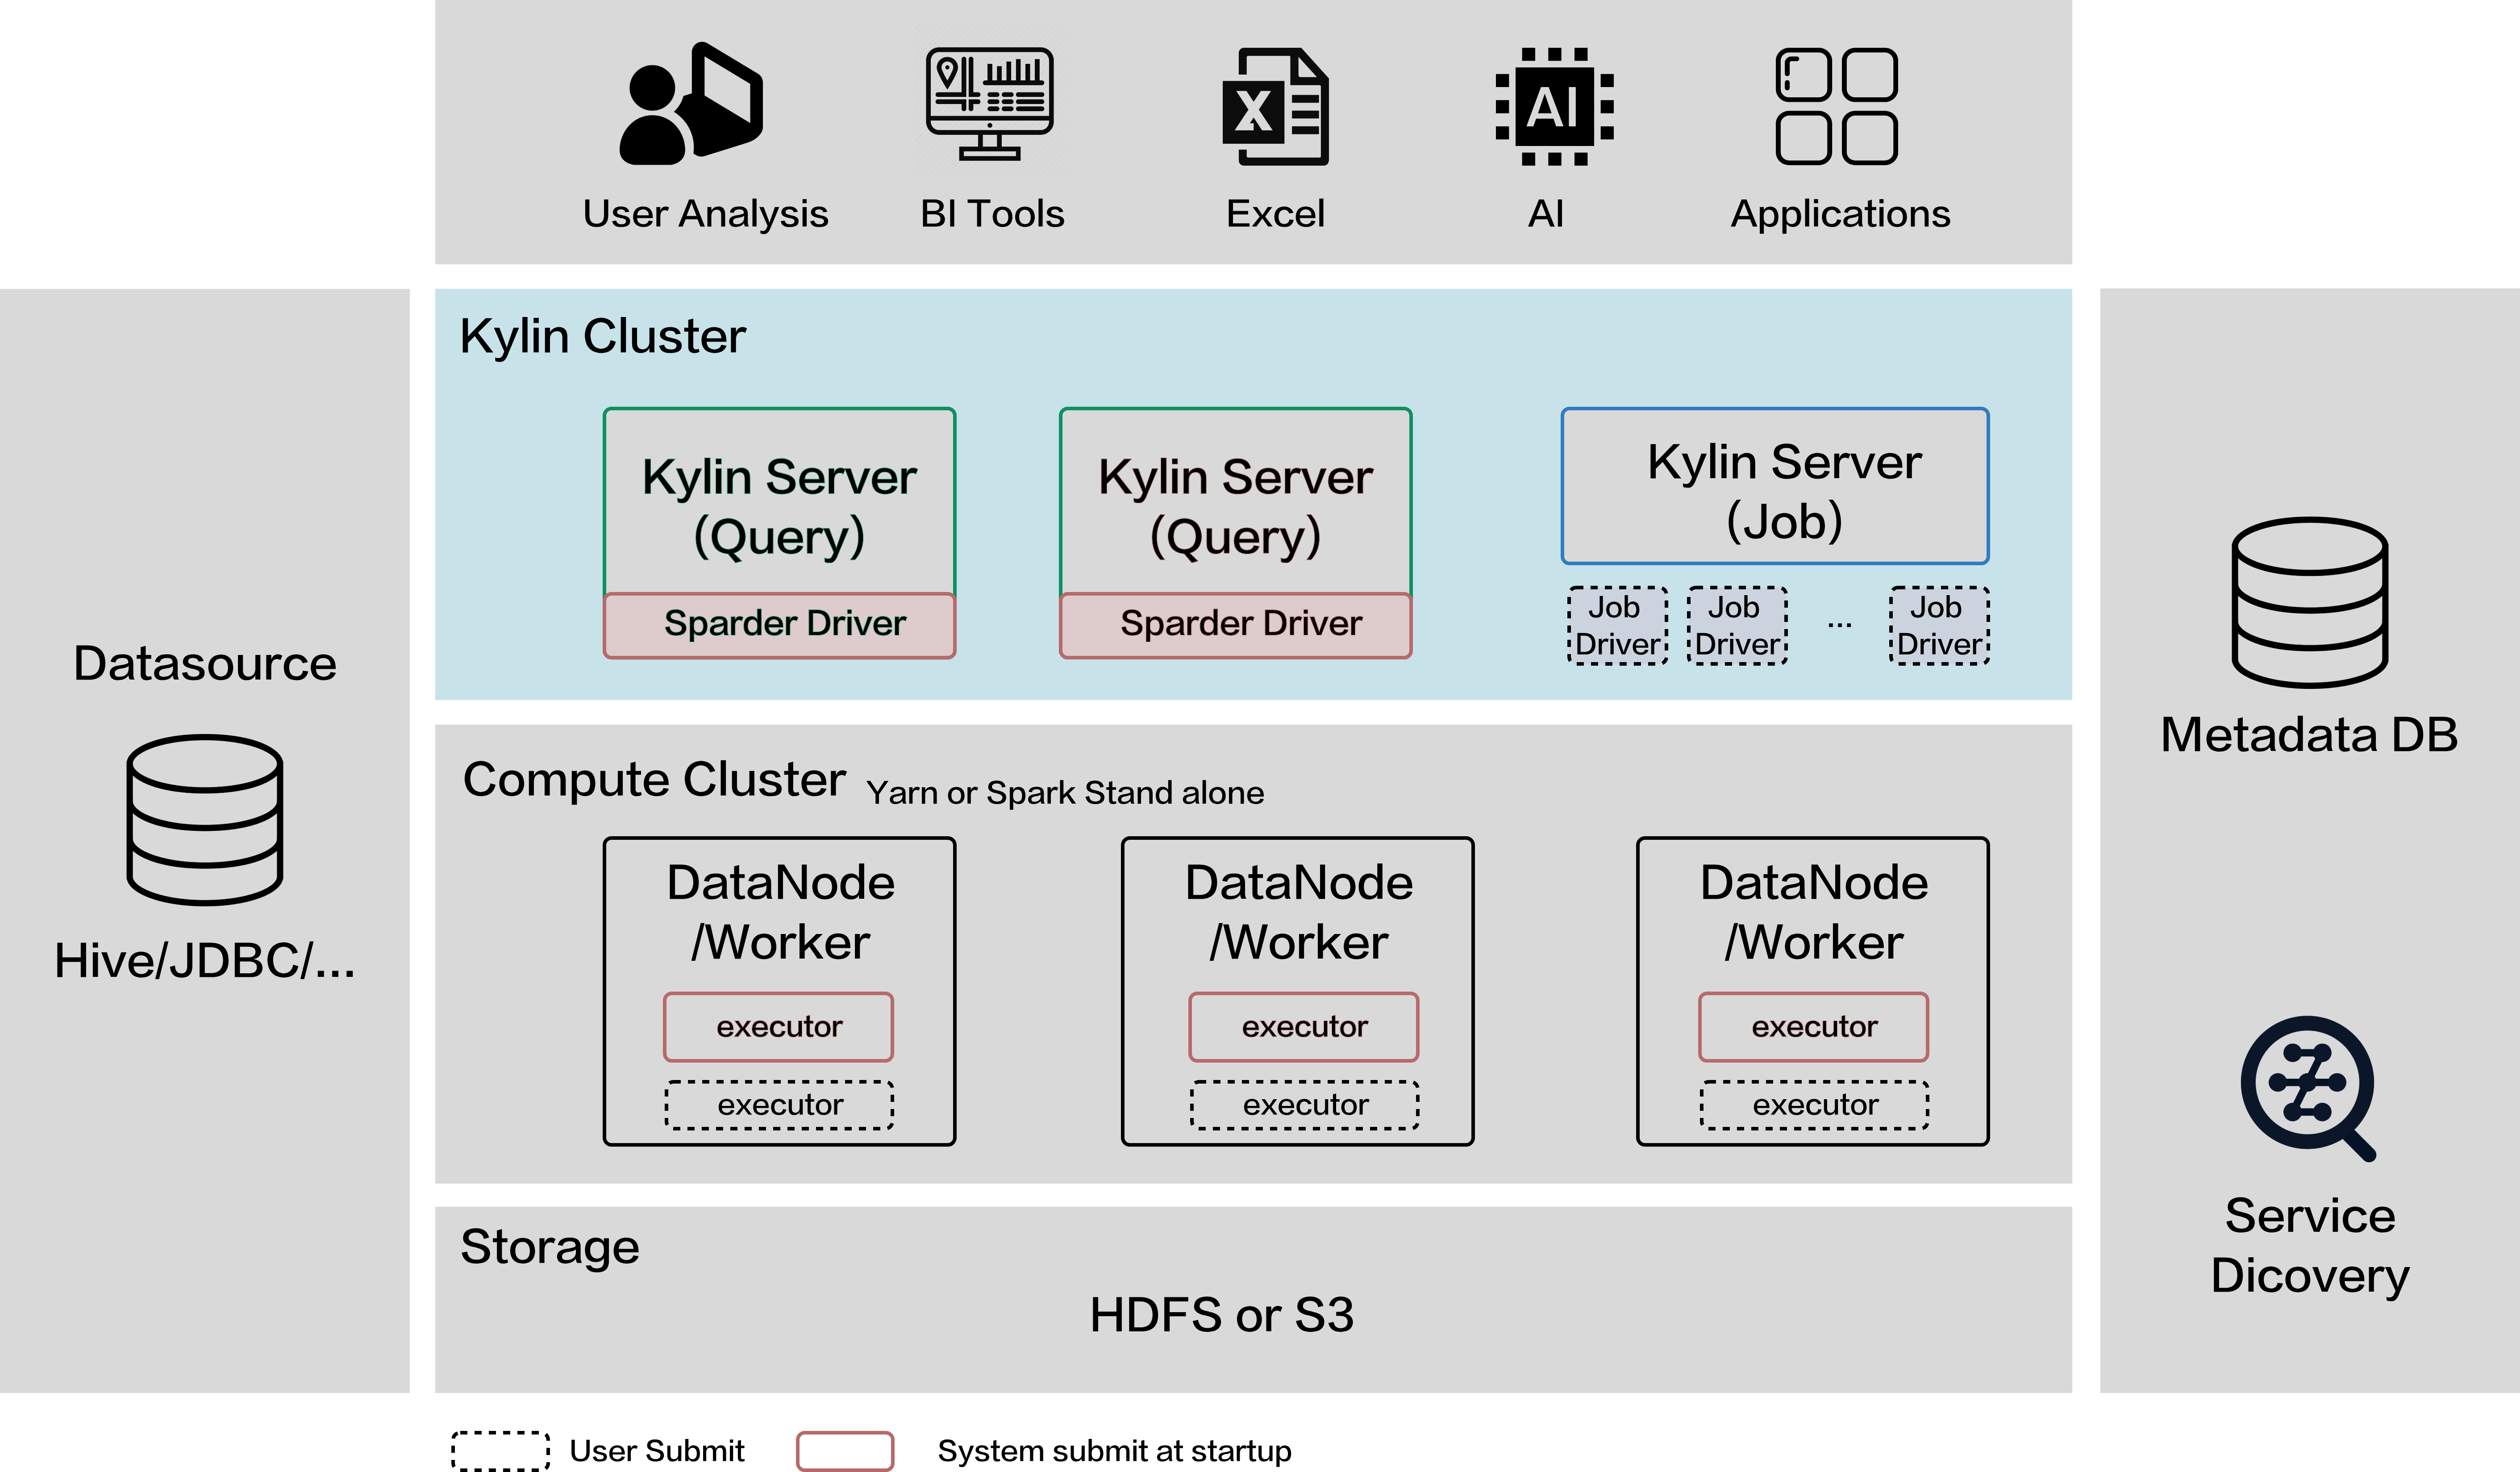Click the AI chip icon

pyautogui.click(x=1554, y=106)
